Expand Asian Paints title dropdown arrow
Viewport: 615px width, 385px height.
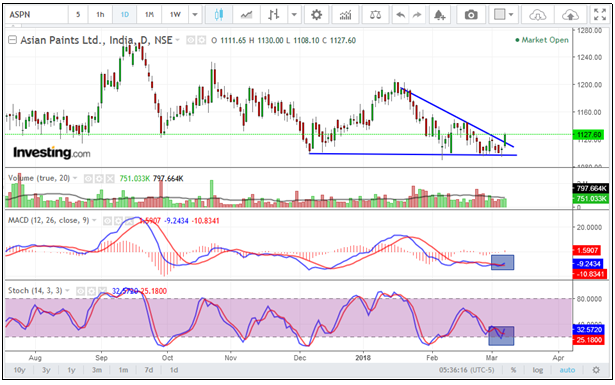[178, 40]
